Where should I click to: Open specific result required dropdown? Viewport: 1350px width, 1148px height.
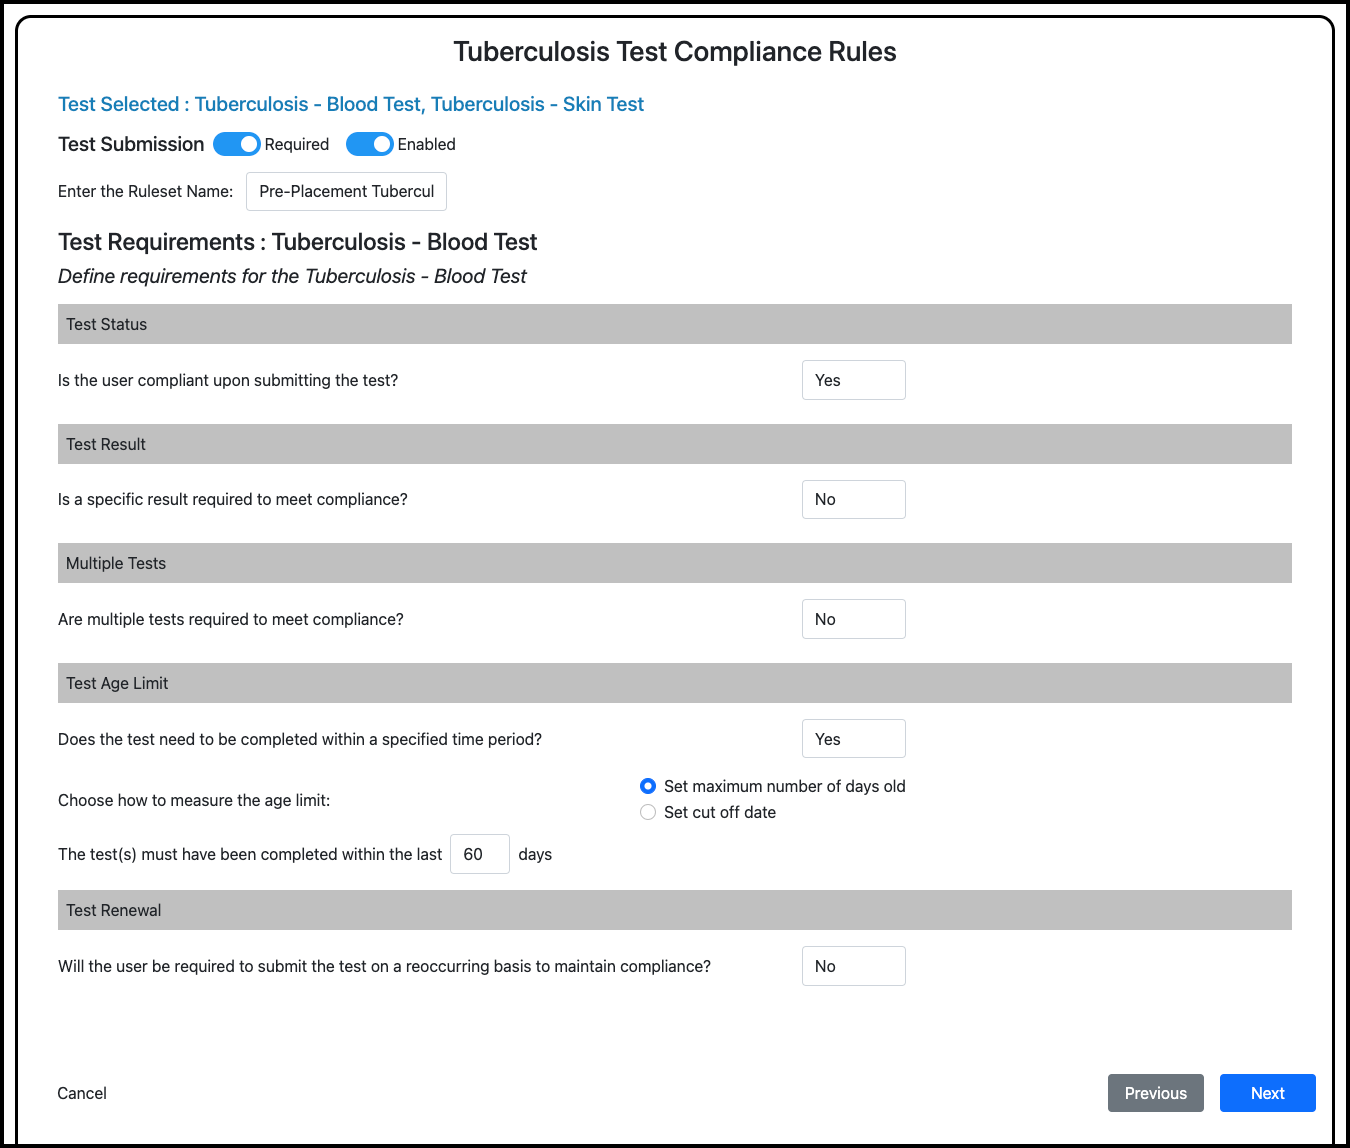[x=853, y=499]
